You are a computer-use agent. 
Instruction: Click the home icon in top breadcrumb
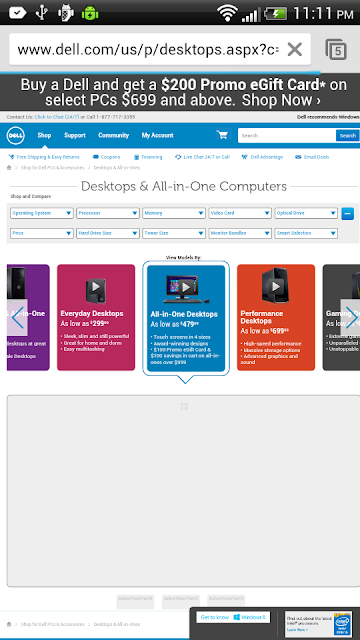pyautogui.click(x=9, y=168)
